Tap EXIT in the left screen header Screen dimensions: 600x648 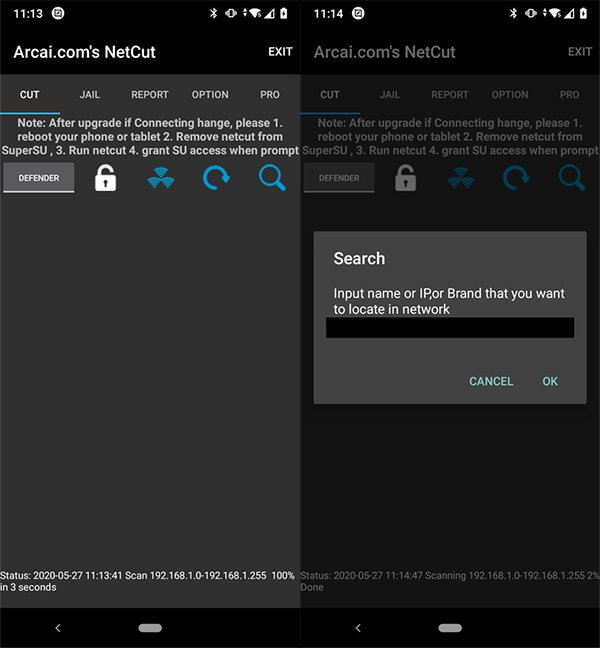[280, 52]
